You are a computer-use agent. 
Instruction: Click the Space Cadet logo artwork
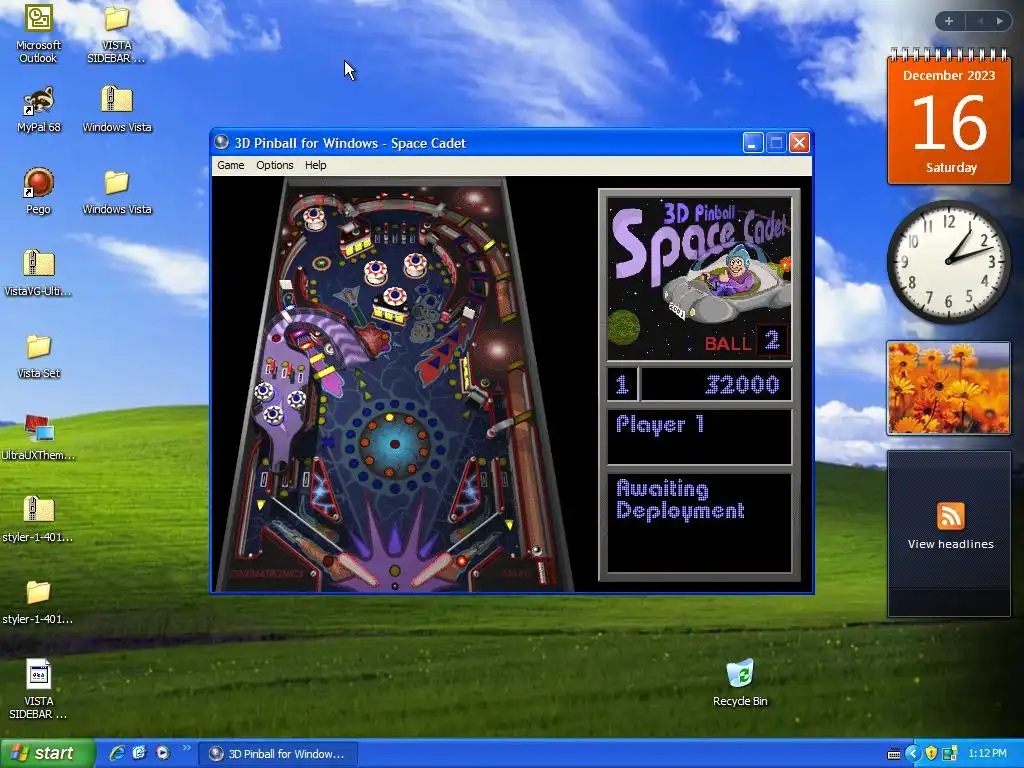click(699, 279)
